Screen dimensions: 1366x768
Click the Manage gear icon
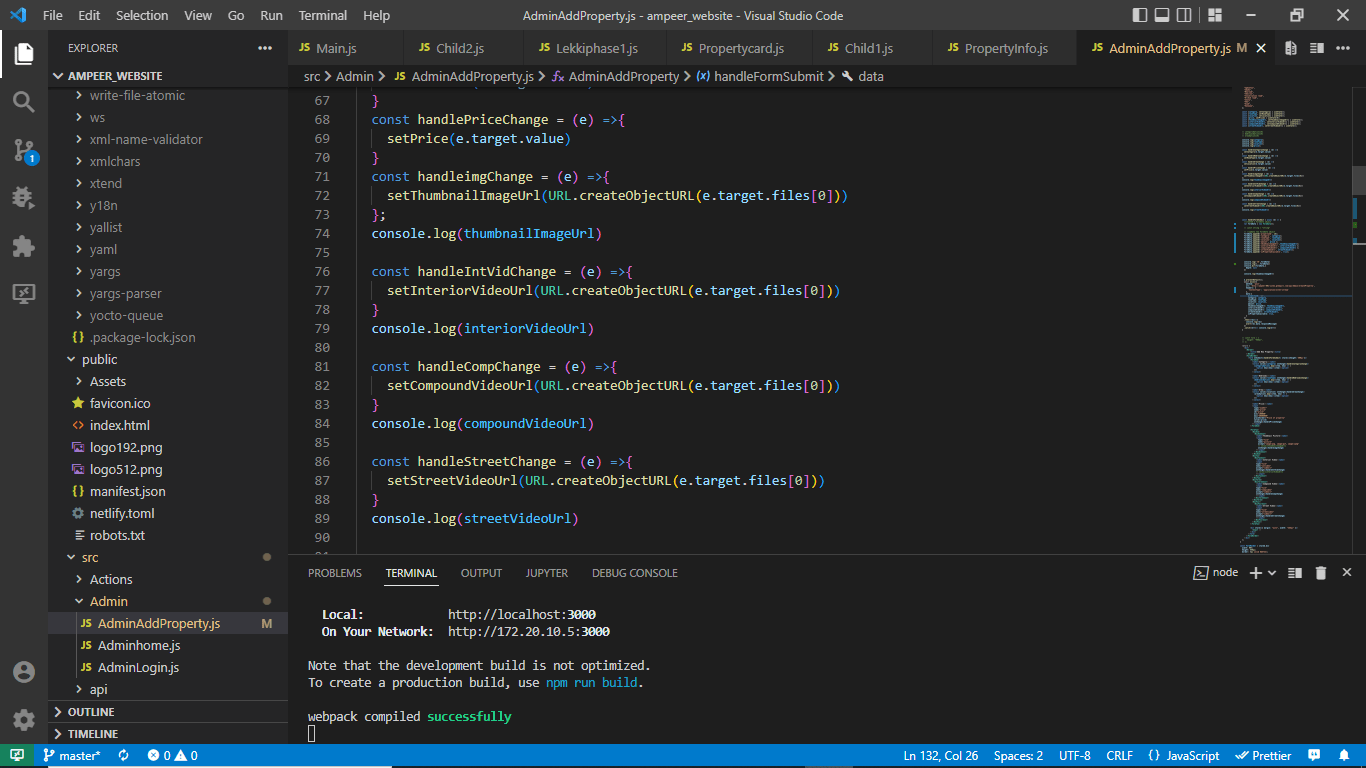(x=22, y=719)
